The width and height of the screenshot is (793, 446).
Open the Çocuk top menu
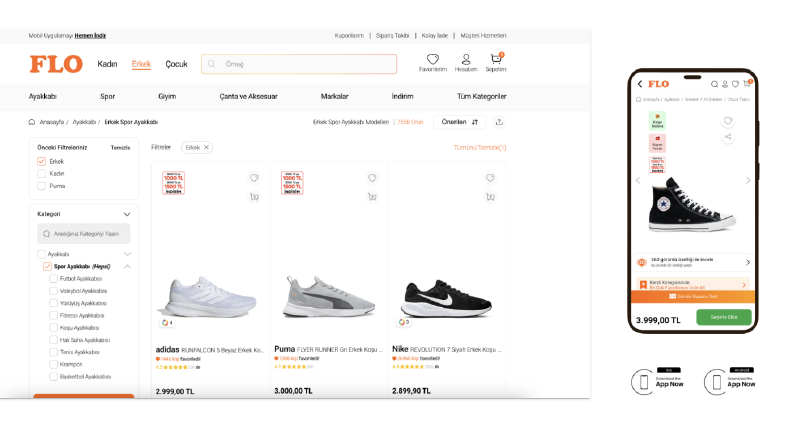(x=177, y=64)
